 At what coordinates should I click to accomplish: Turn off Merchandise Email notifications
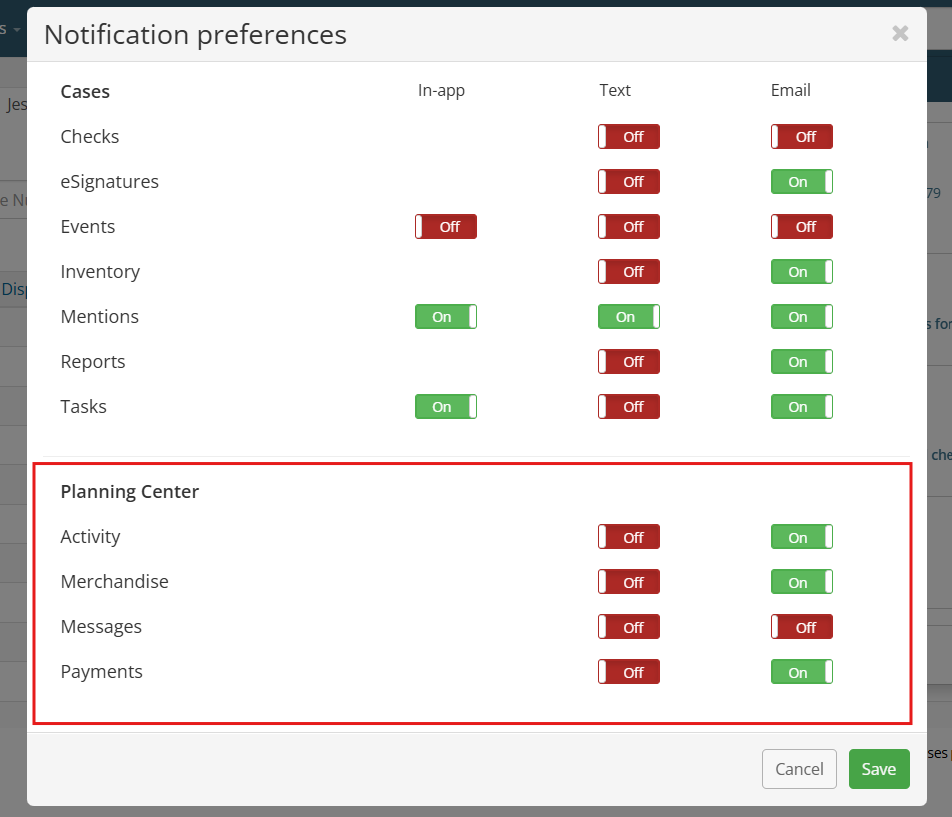tap(801, 581)
